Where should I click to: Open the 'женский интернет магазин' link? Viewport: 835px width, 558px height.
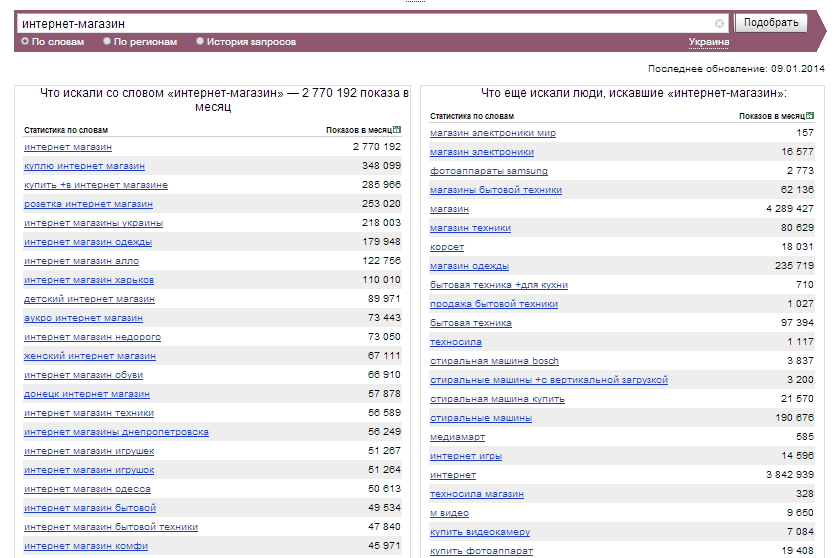(x=90, y=356)
